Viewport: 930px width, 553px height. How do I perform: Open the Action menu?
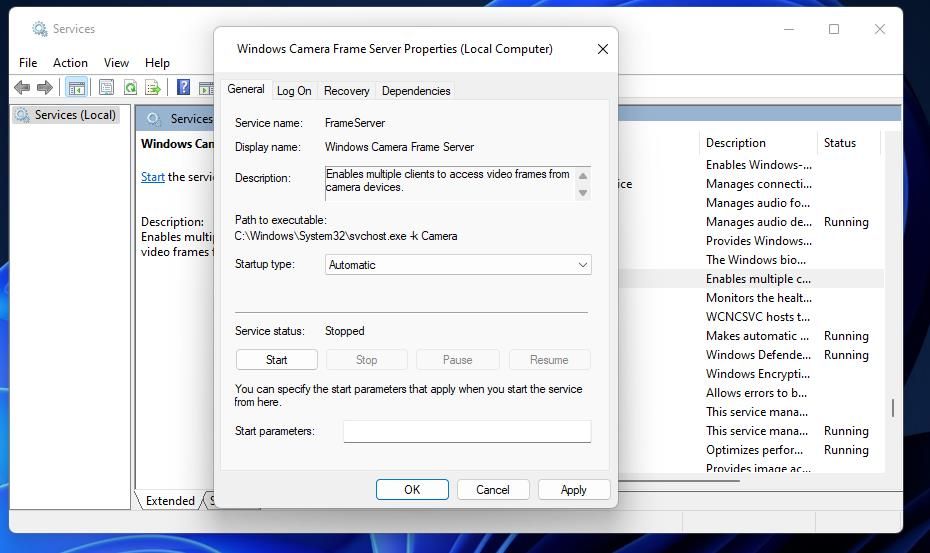tap(70, 62)
